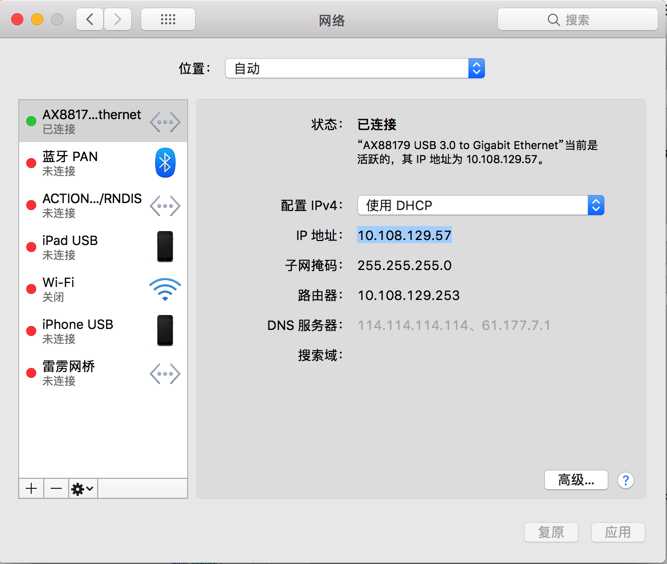Image resolution: width=667 pixels, height=564 pixels.
Task: Select the ACTION.../RNDIS service
Action: click(103, 205)
